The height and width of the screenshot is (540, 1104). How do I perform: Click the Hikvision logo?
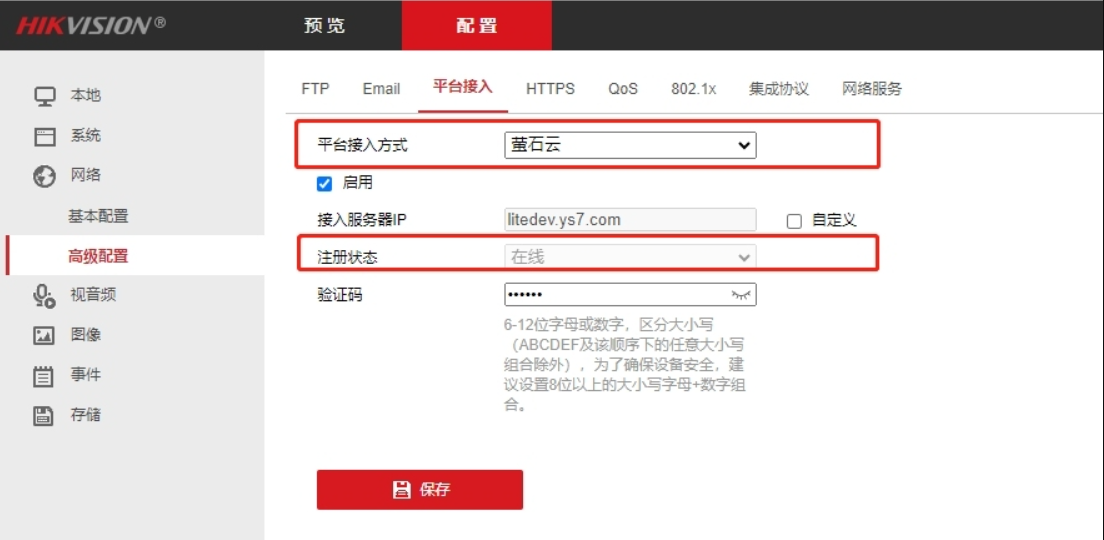coord(90,25)
